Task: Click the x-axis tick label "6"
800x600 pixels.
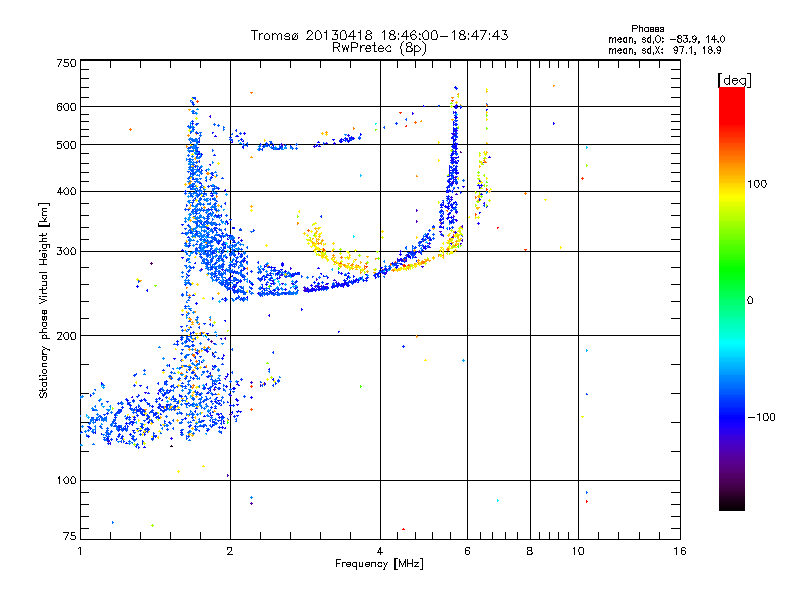Action: (x=467, y=551)
